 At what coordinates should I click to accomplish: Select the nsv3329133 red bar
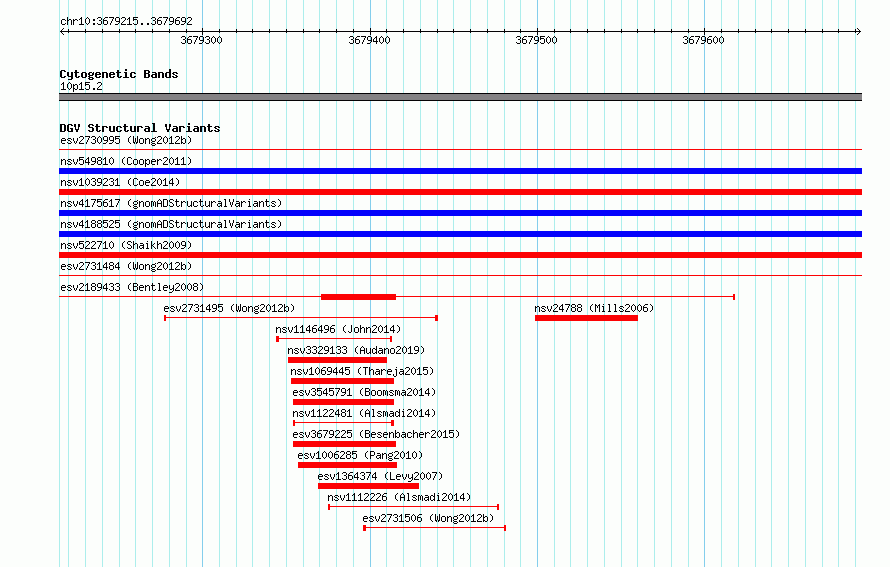click(337, 360)
